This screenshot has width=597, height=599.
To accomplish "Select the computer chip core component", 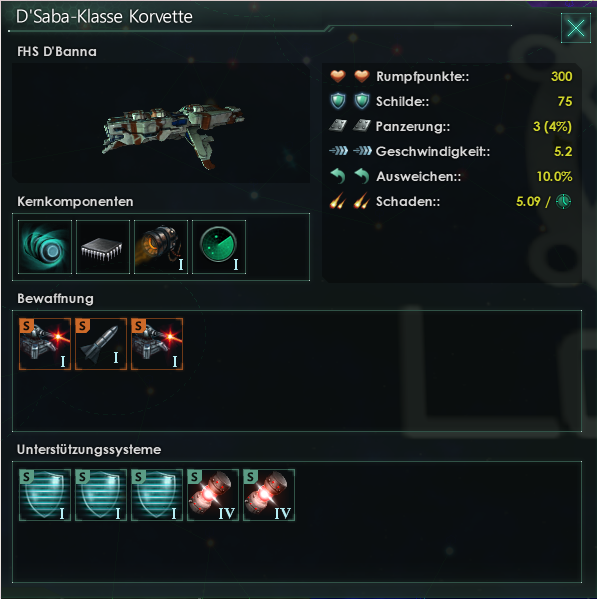I will (x=103, y=247).
